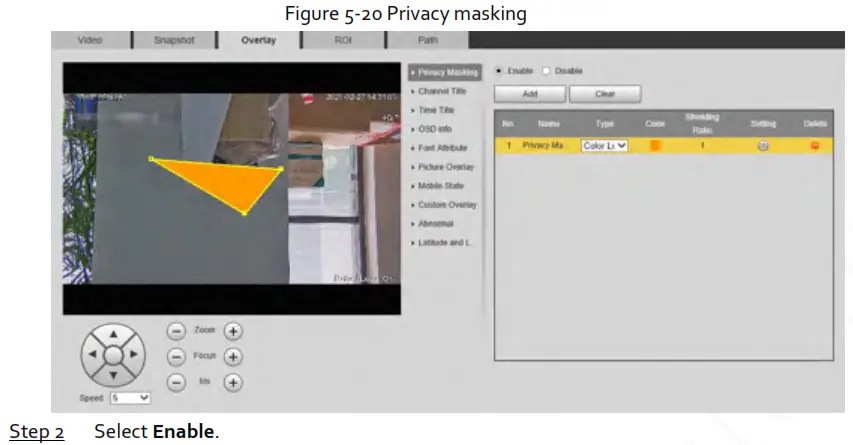Decrease Zoom with minus icon
This screenshot has width=853, height=445.
click(x=176, y=331)
